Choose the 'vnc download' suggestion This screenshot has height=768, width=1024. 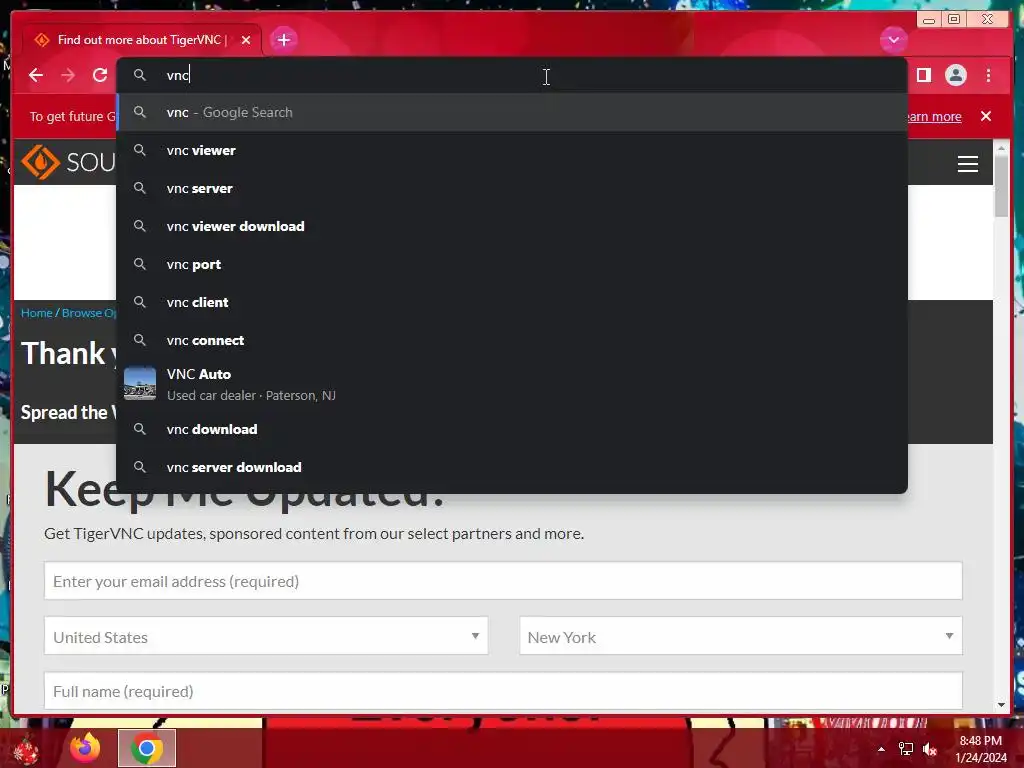click(512, 429)
